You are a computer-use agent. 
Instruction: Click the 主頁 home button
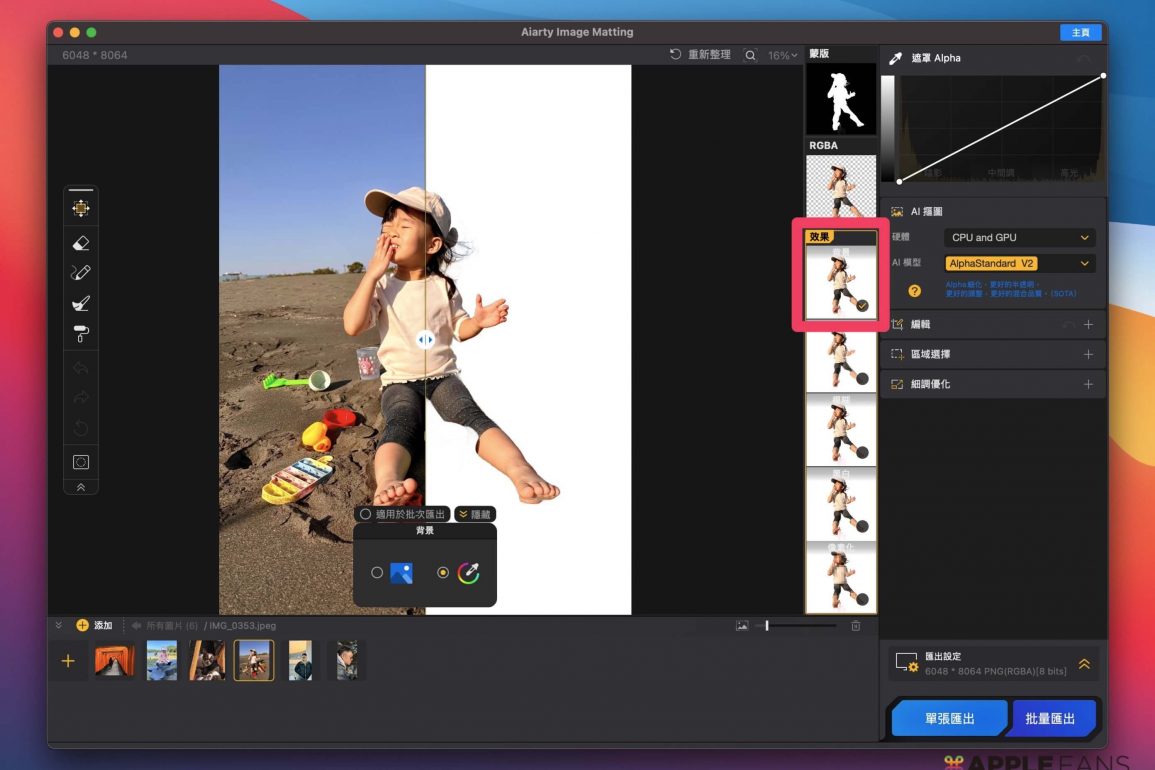1080,33
